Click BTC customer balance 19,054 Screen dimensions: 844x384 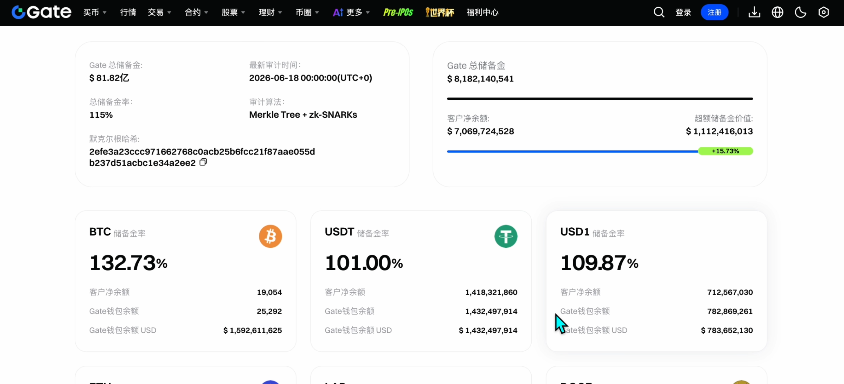click(x=269, y=292)
